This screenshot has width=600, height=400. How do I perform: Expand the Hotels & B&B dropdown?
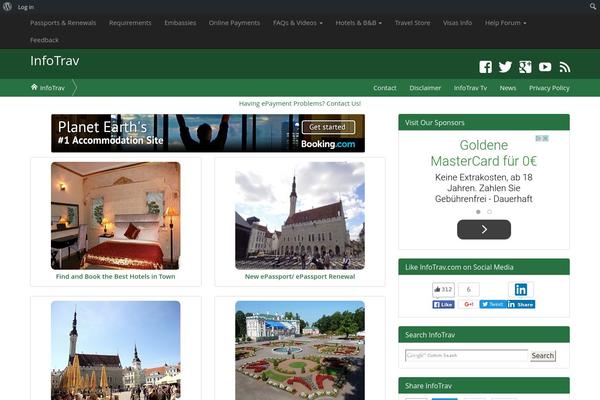point(359,23)
